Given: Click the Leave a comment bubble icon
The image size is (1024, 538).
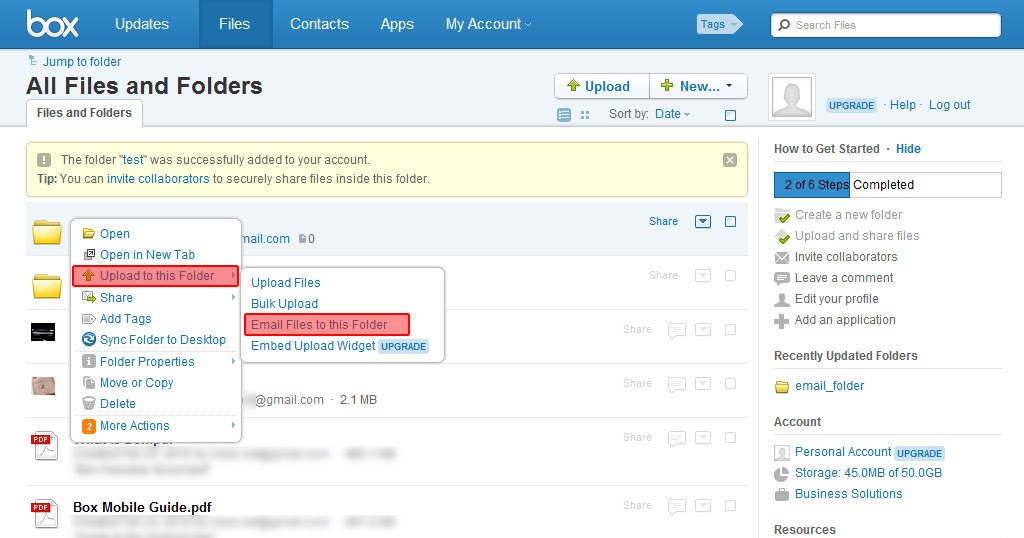Looking at the screenshot, I should point(782,279).
